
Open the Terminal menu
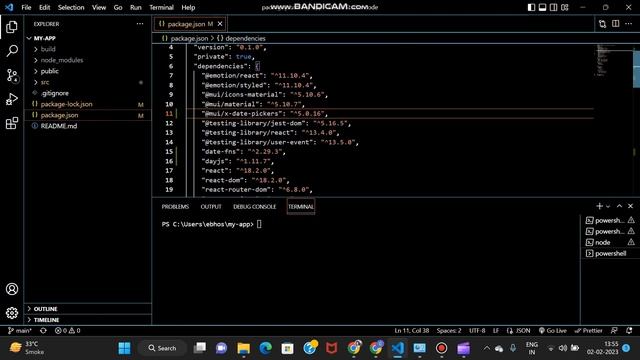point(161,7)
